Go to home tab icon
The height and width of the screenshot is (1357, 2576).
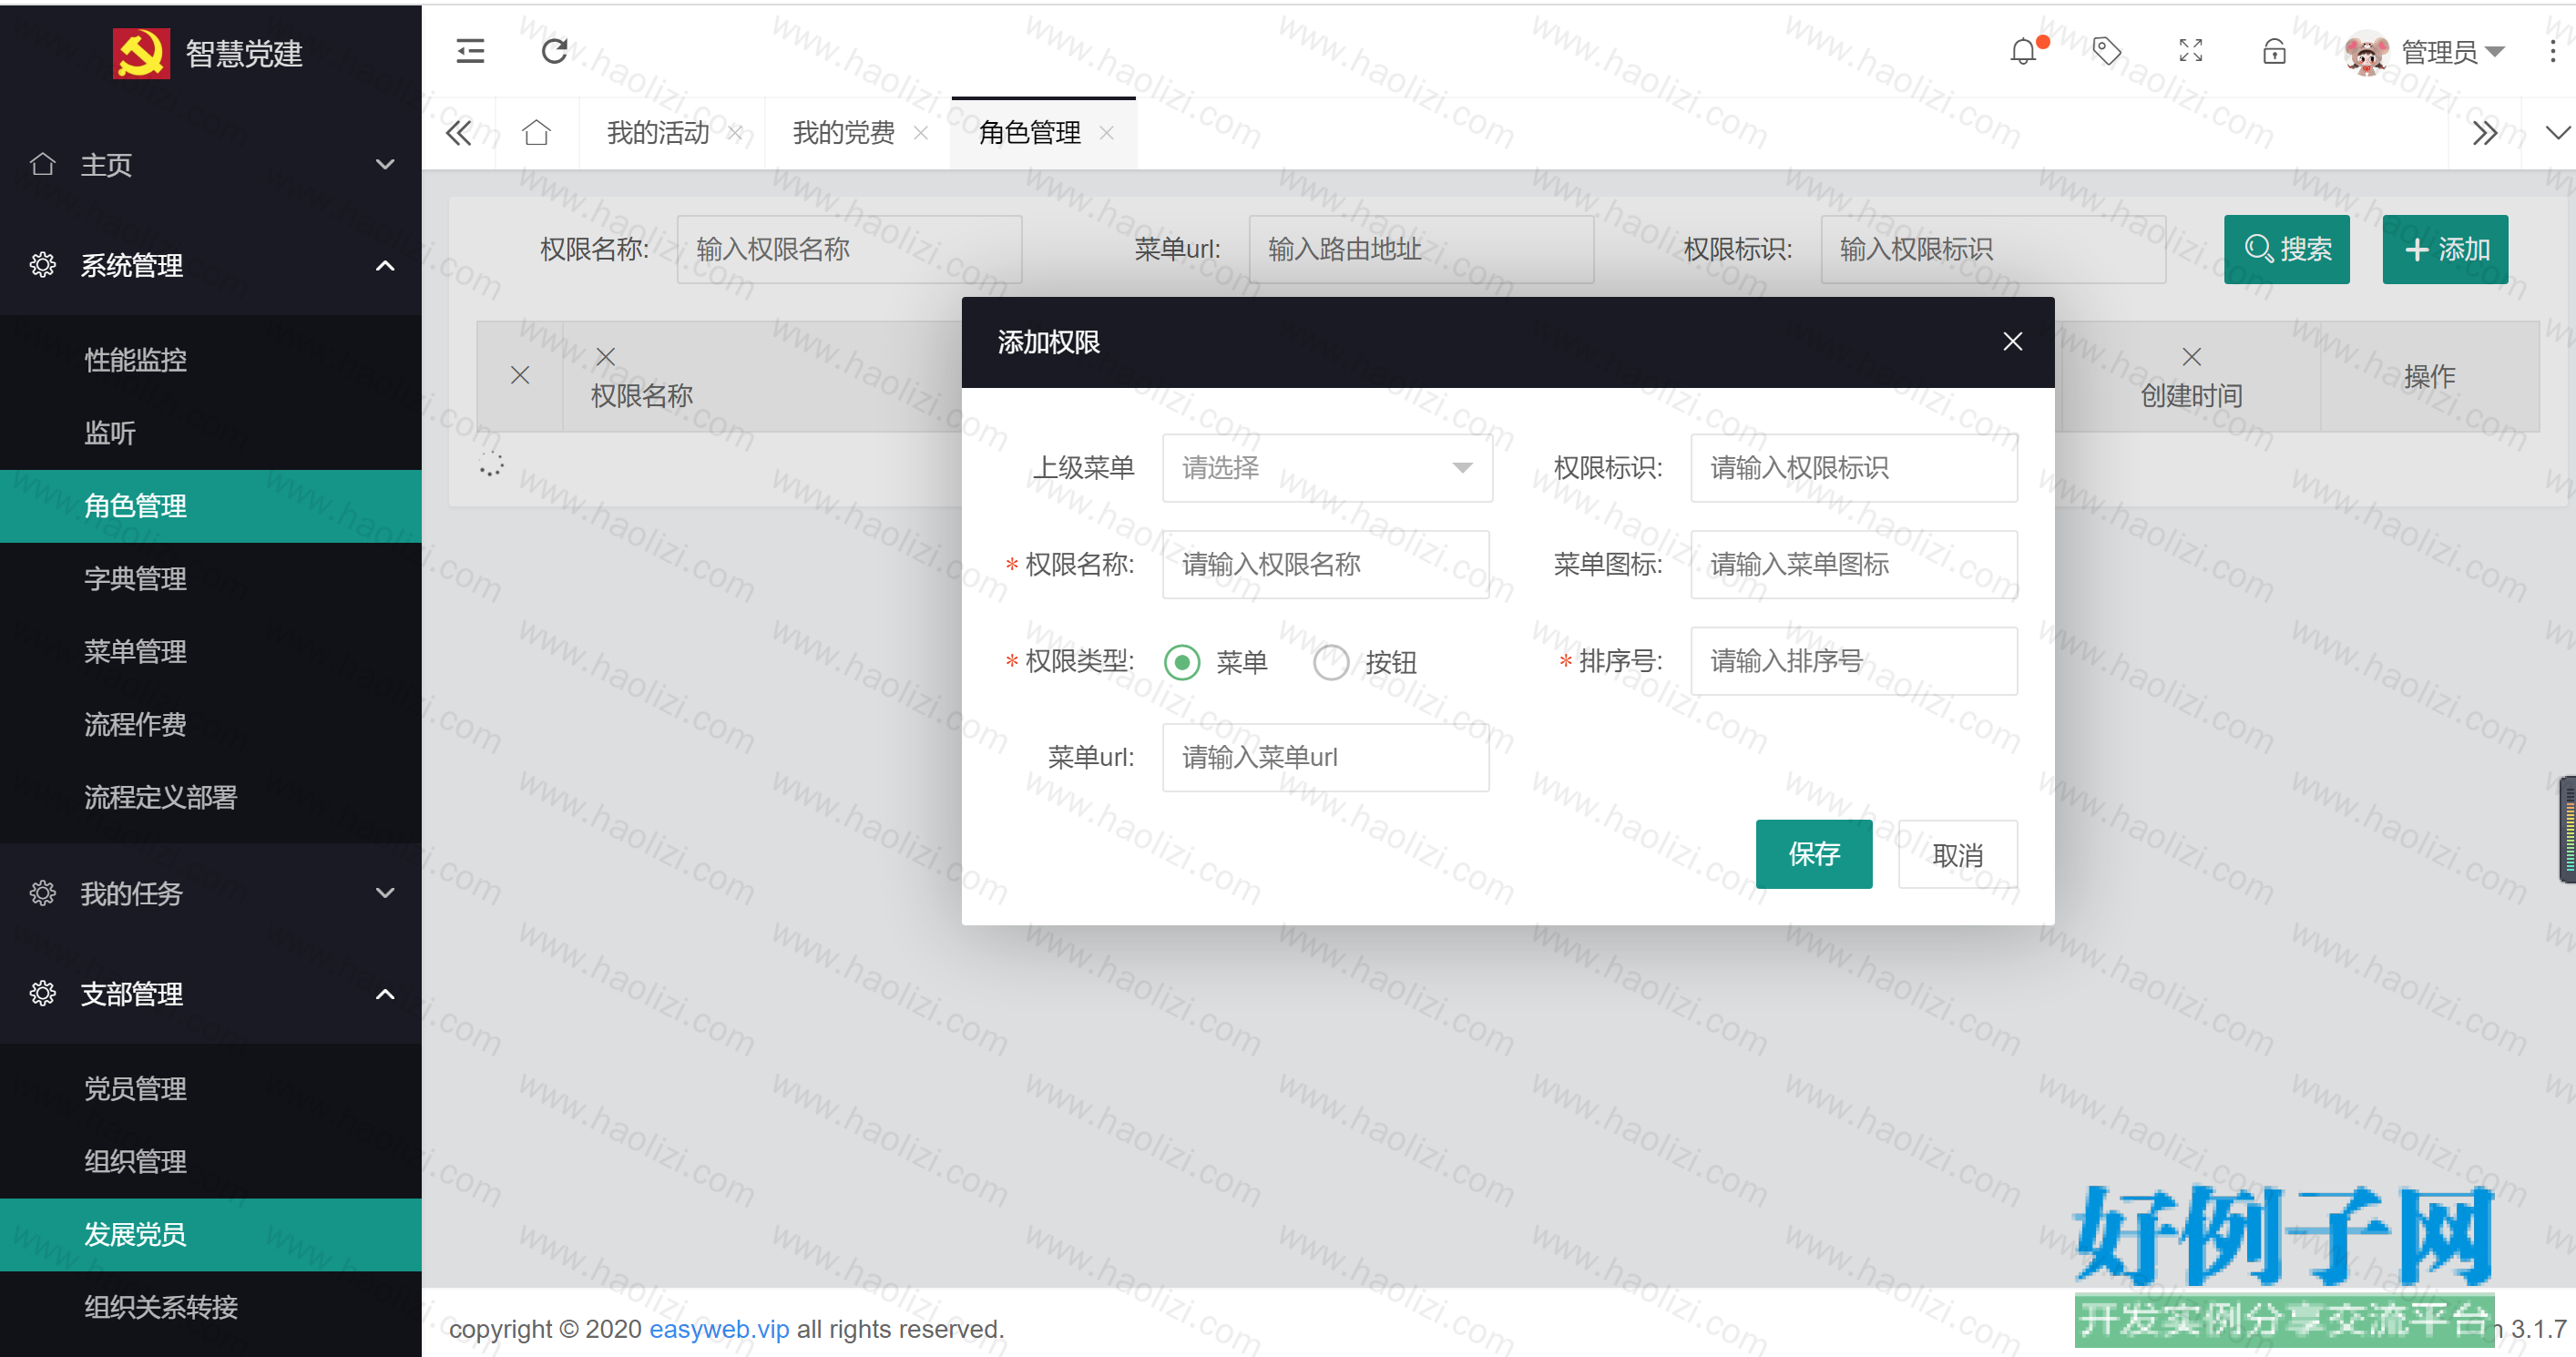(536, 132)
